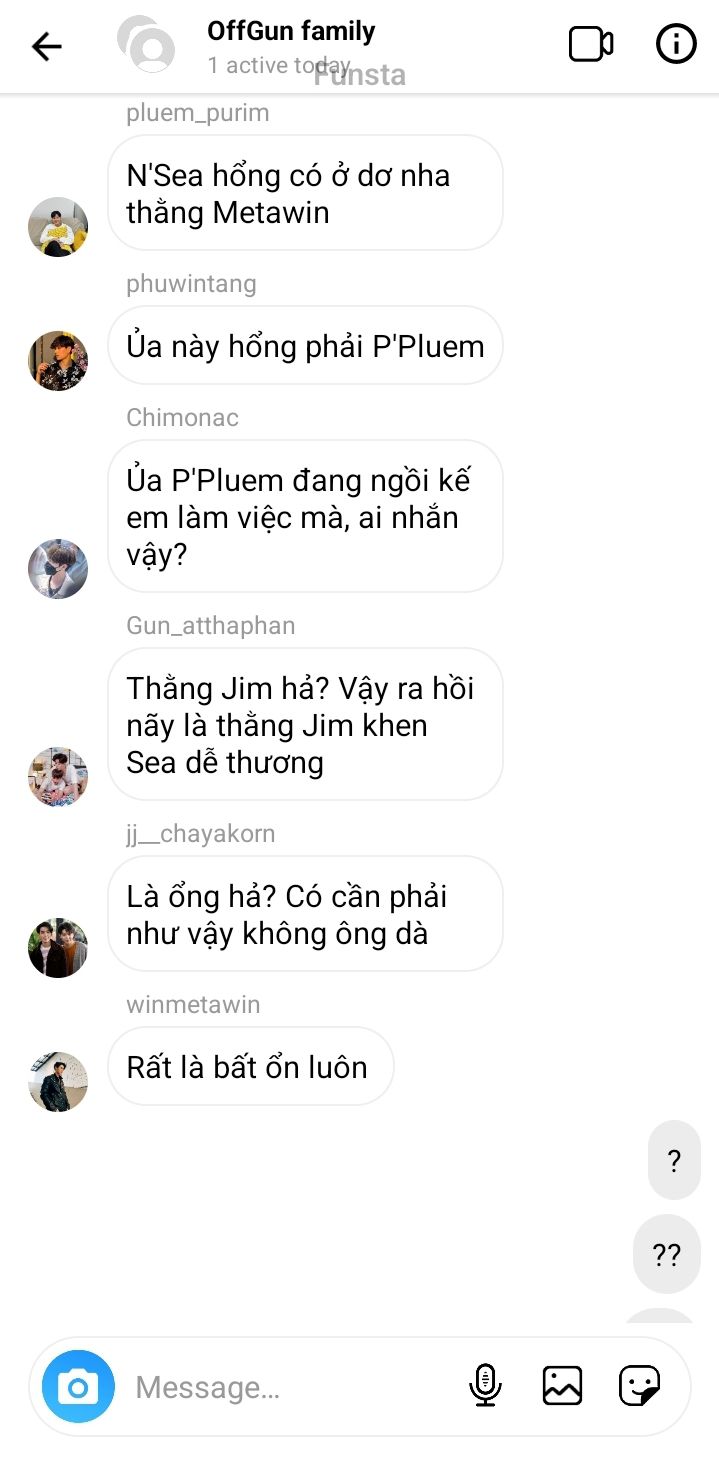This screenshot has height=1458, width=719.
Task: Open the blue camera button
Action: [x=78, y=1387]
